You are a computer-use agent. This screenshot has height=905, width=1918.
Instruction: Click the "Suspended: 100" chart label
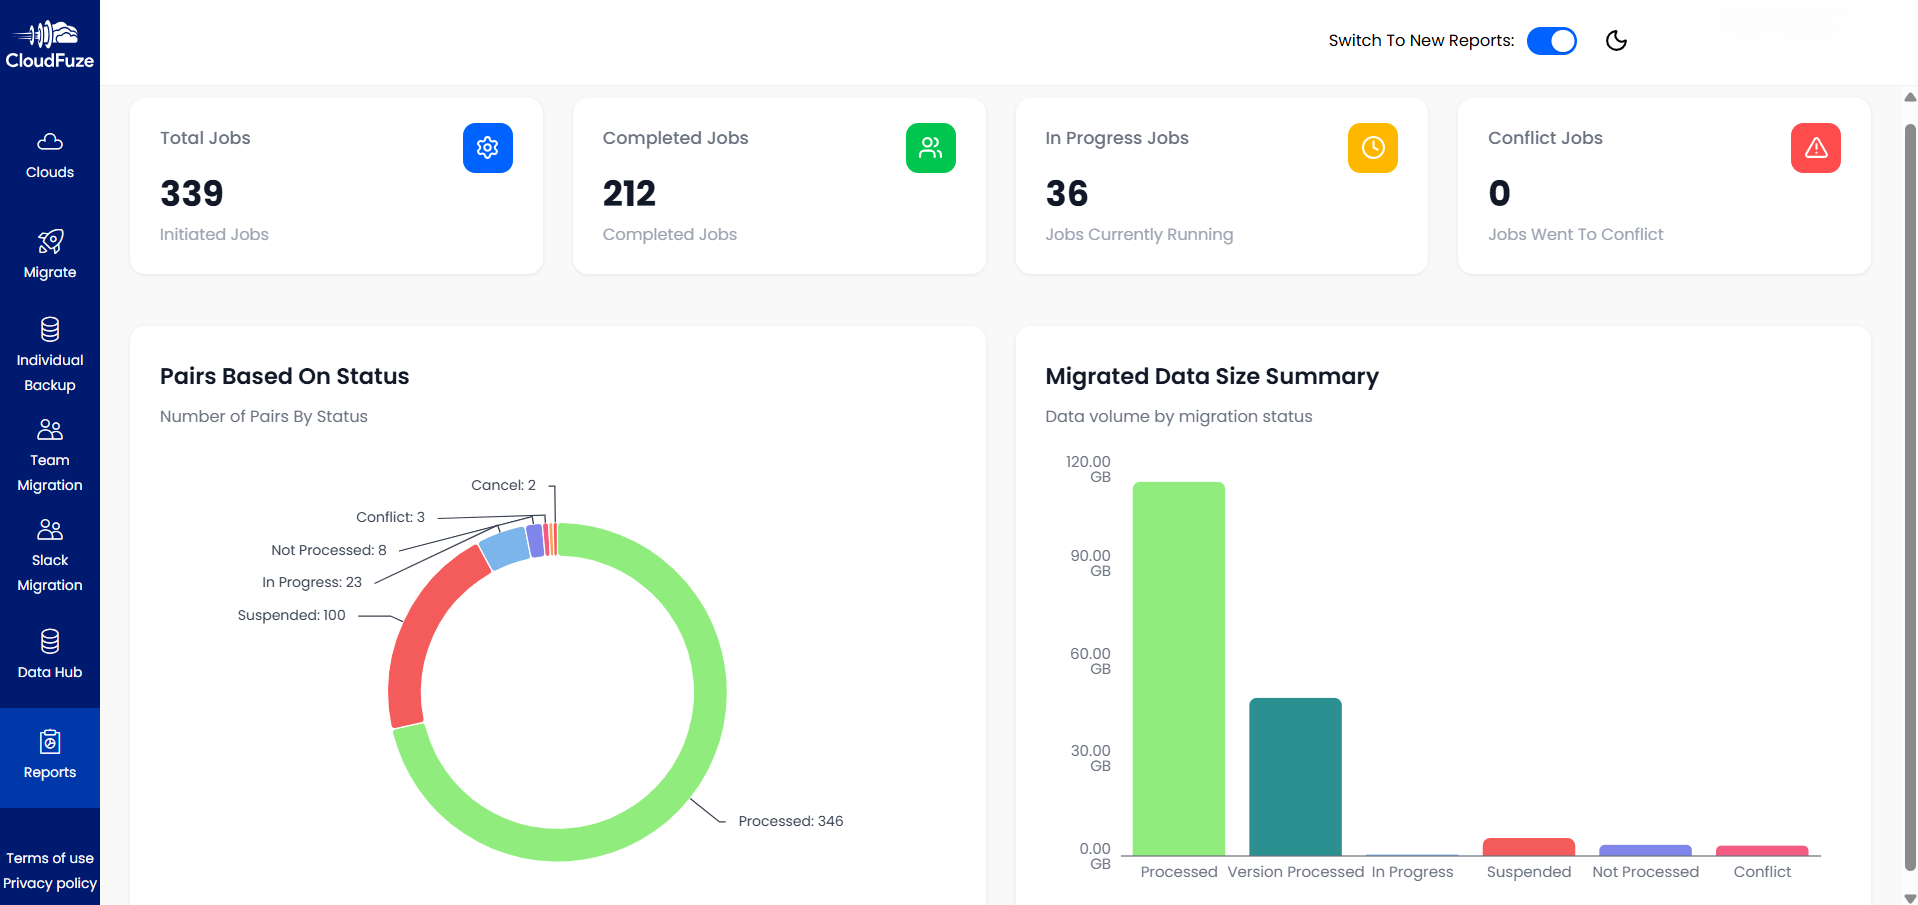point(291,615)
